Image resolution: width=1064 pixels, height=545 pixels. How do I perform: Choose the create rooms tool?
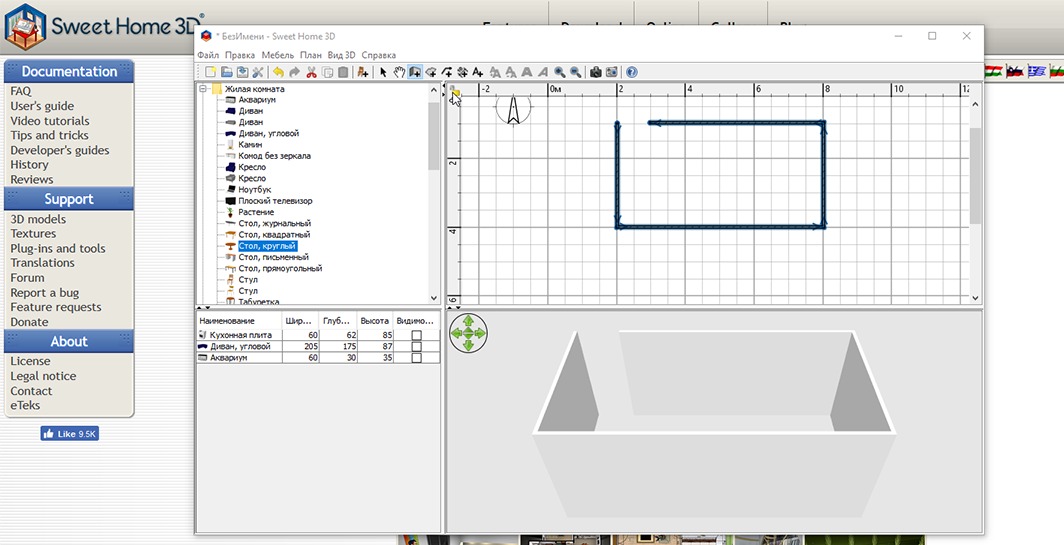(431, 72)
